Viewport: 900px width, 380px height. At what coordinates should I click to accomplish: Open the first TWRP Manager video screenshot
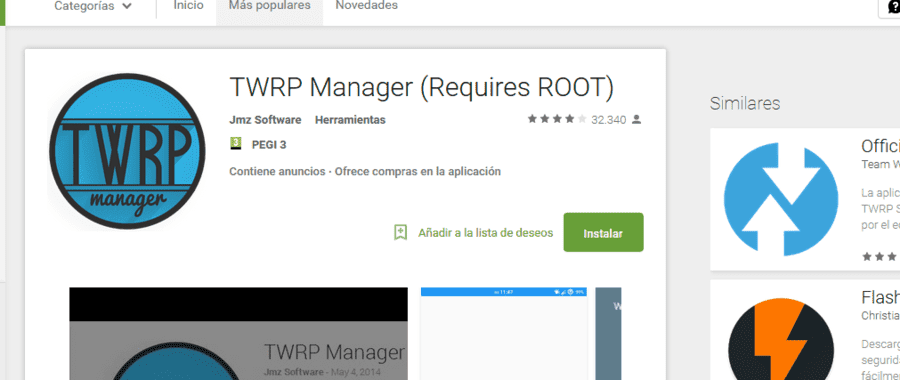(238, 334)
